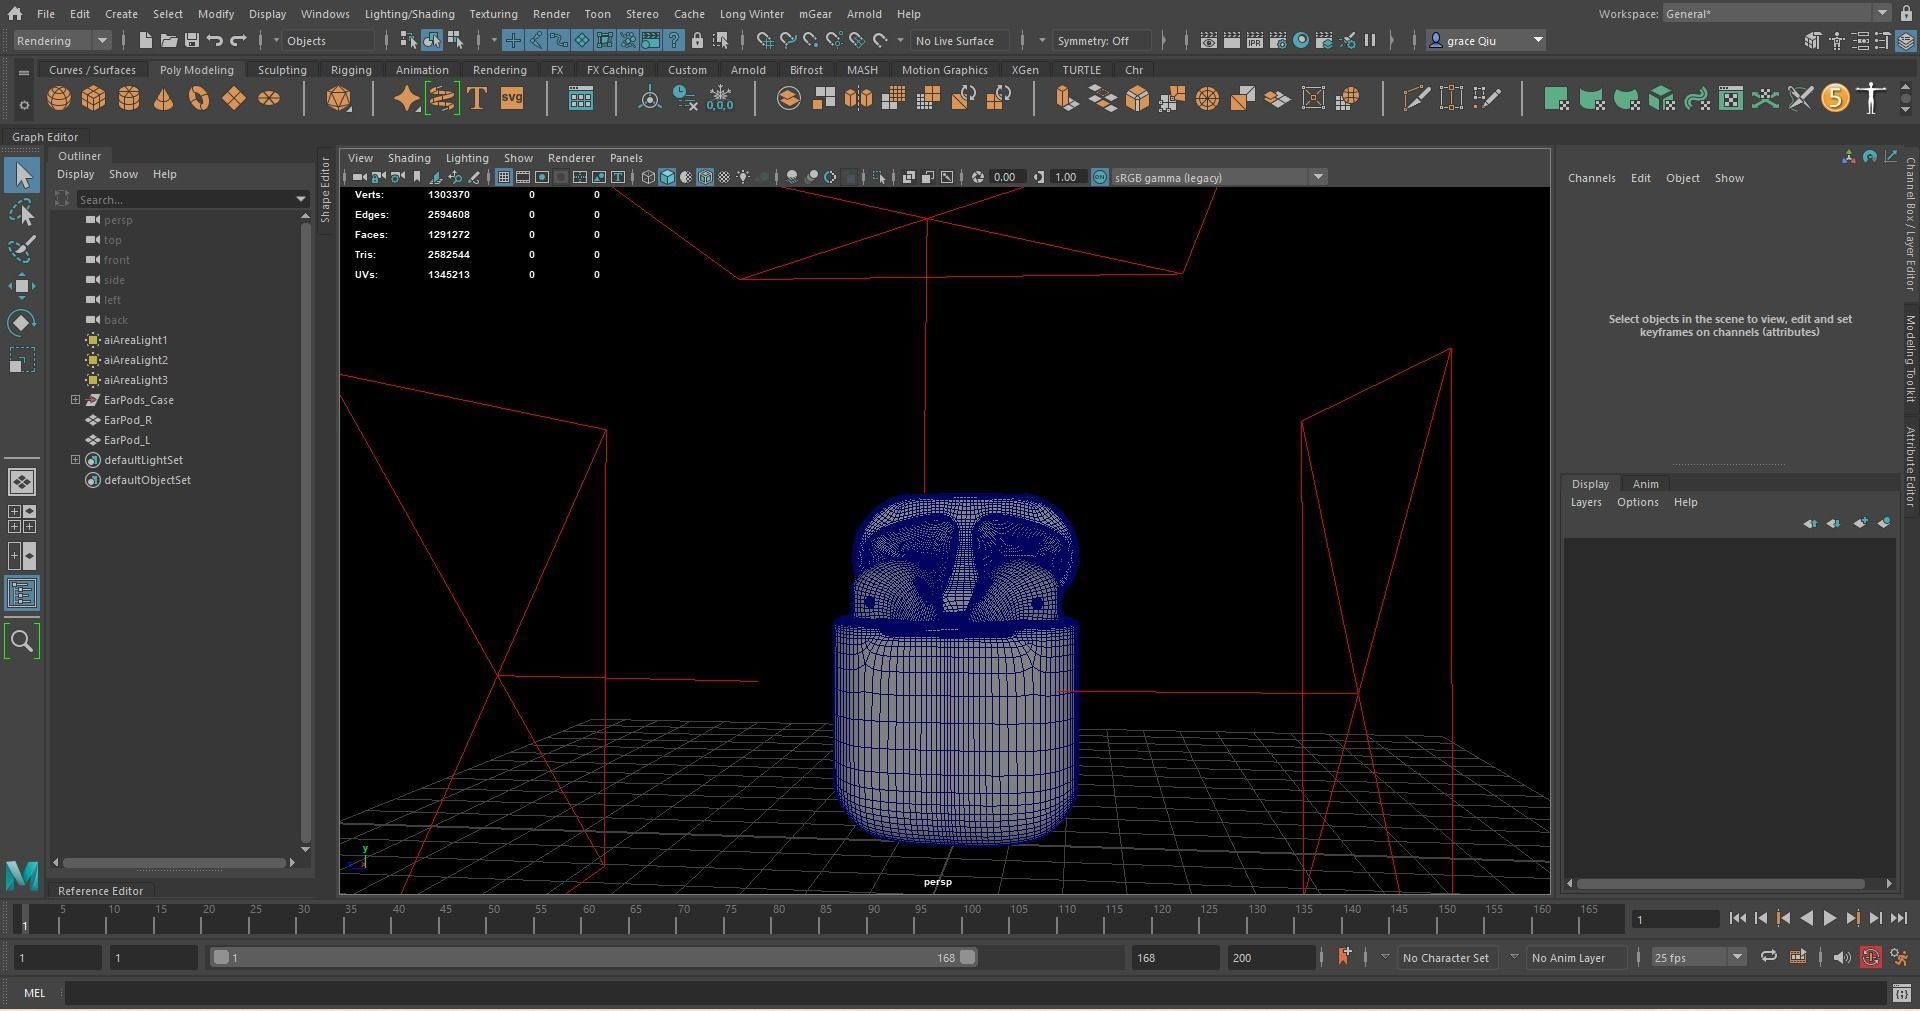Toggle auto keyframe button
This screenshot has height=1011, width=1920.
pos(1870,958)
